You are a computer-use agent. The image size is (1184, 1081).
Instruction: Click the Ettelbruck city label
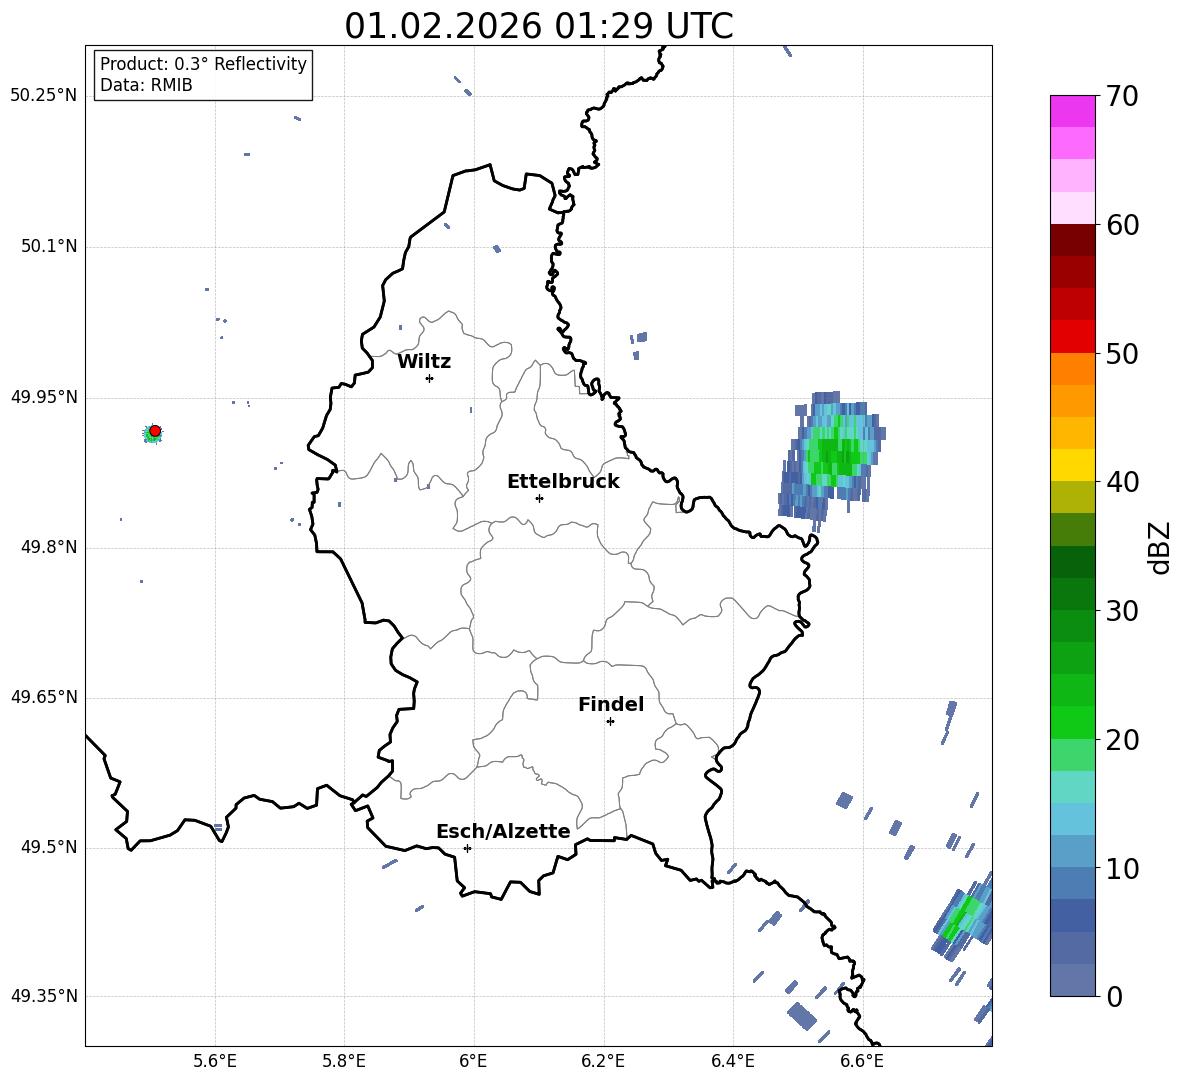563,482
